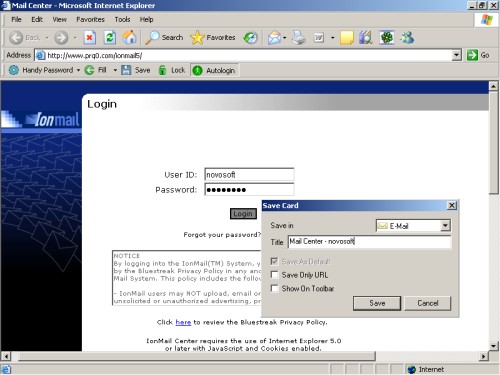Click the 'here' privacy policy link
Viewport: 500px width, 375px height.
183,322
